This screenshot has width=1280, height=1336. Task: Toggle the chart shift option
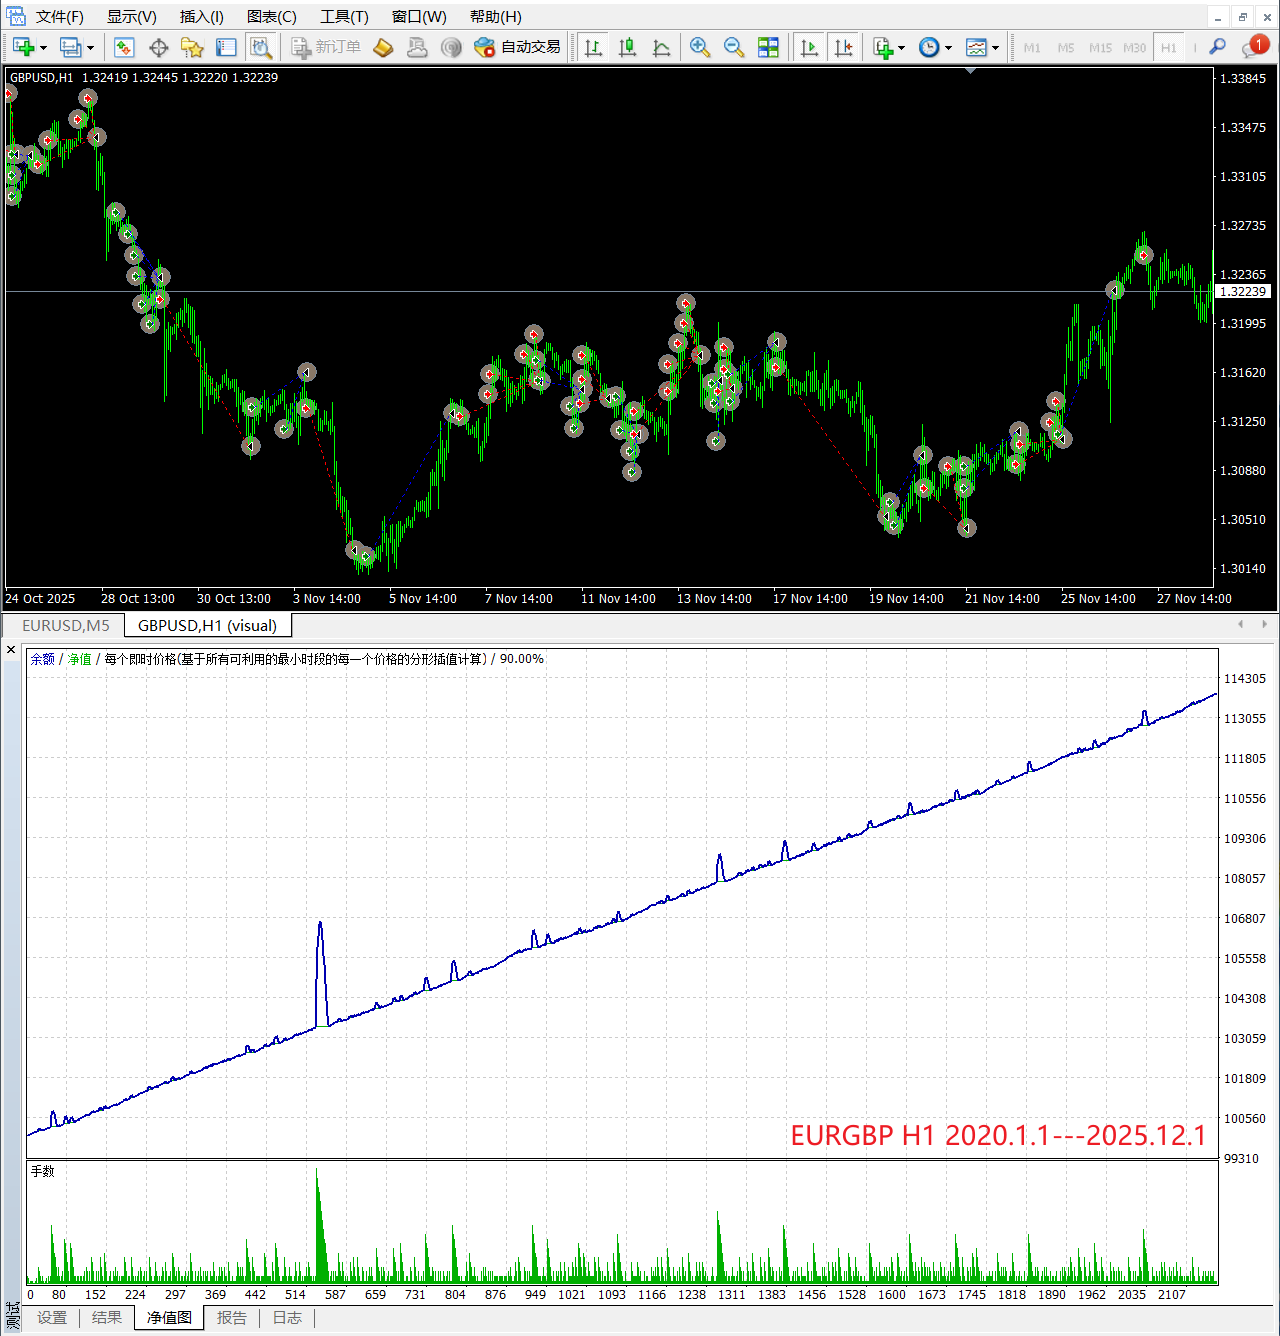pyautogui.click(x=843, y=47)
